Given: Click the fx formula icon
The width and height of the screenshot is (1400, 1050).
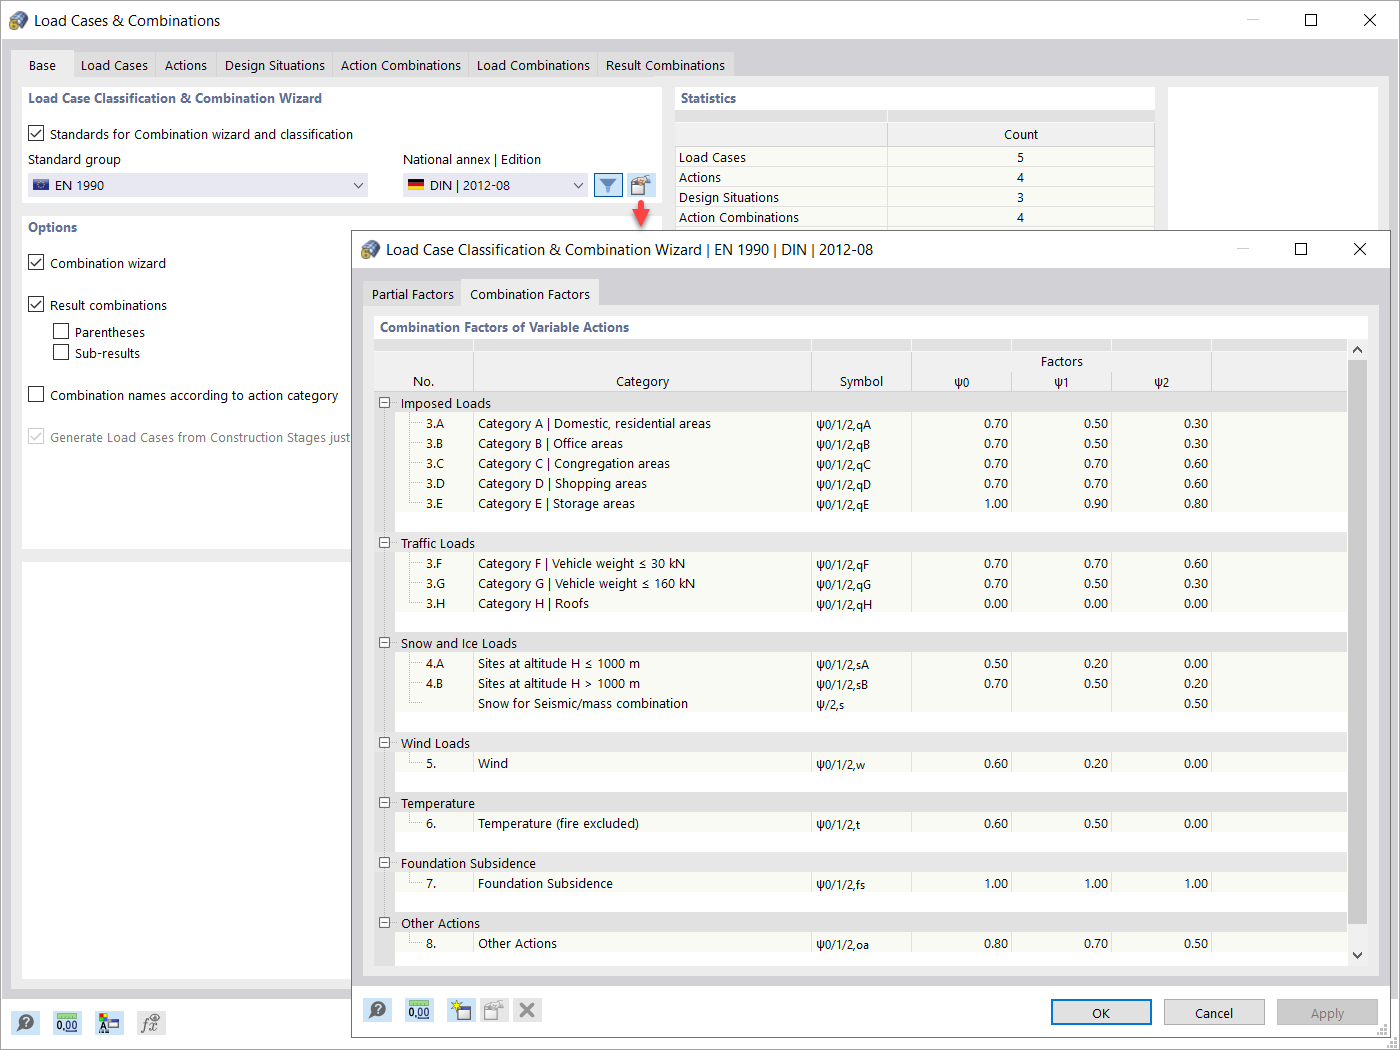Looking at the screenshot, I should pos(151,1022).
